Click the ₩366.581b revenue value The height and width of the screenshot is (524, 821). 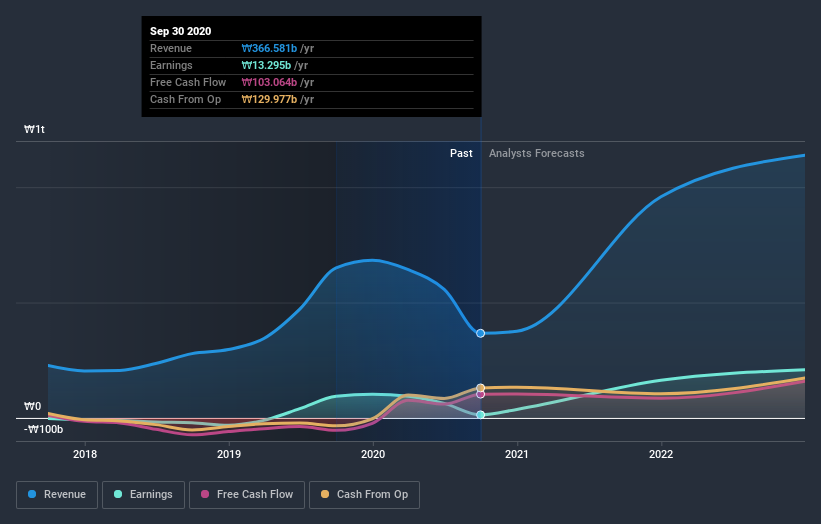coord(269,48)
